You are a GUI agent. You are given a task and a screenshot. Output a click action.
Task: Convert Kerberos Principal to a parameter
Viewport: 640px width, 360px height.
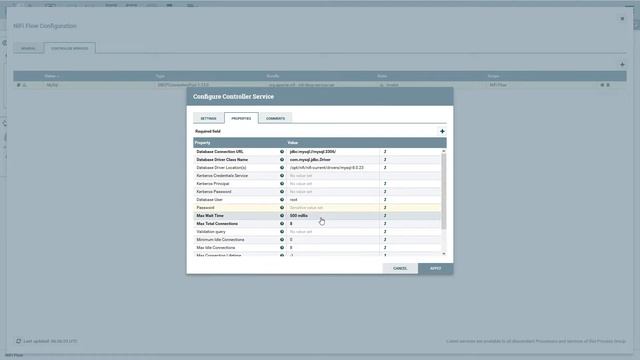(x=385, y=184)
